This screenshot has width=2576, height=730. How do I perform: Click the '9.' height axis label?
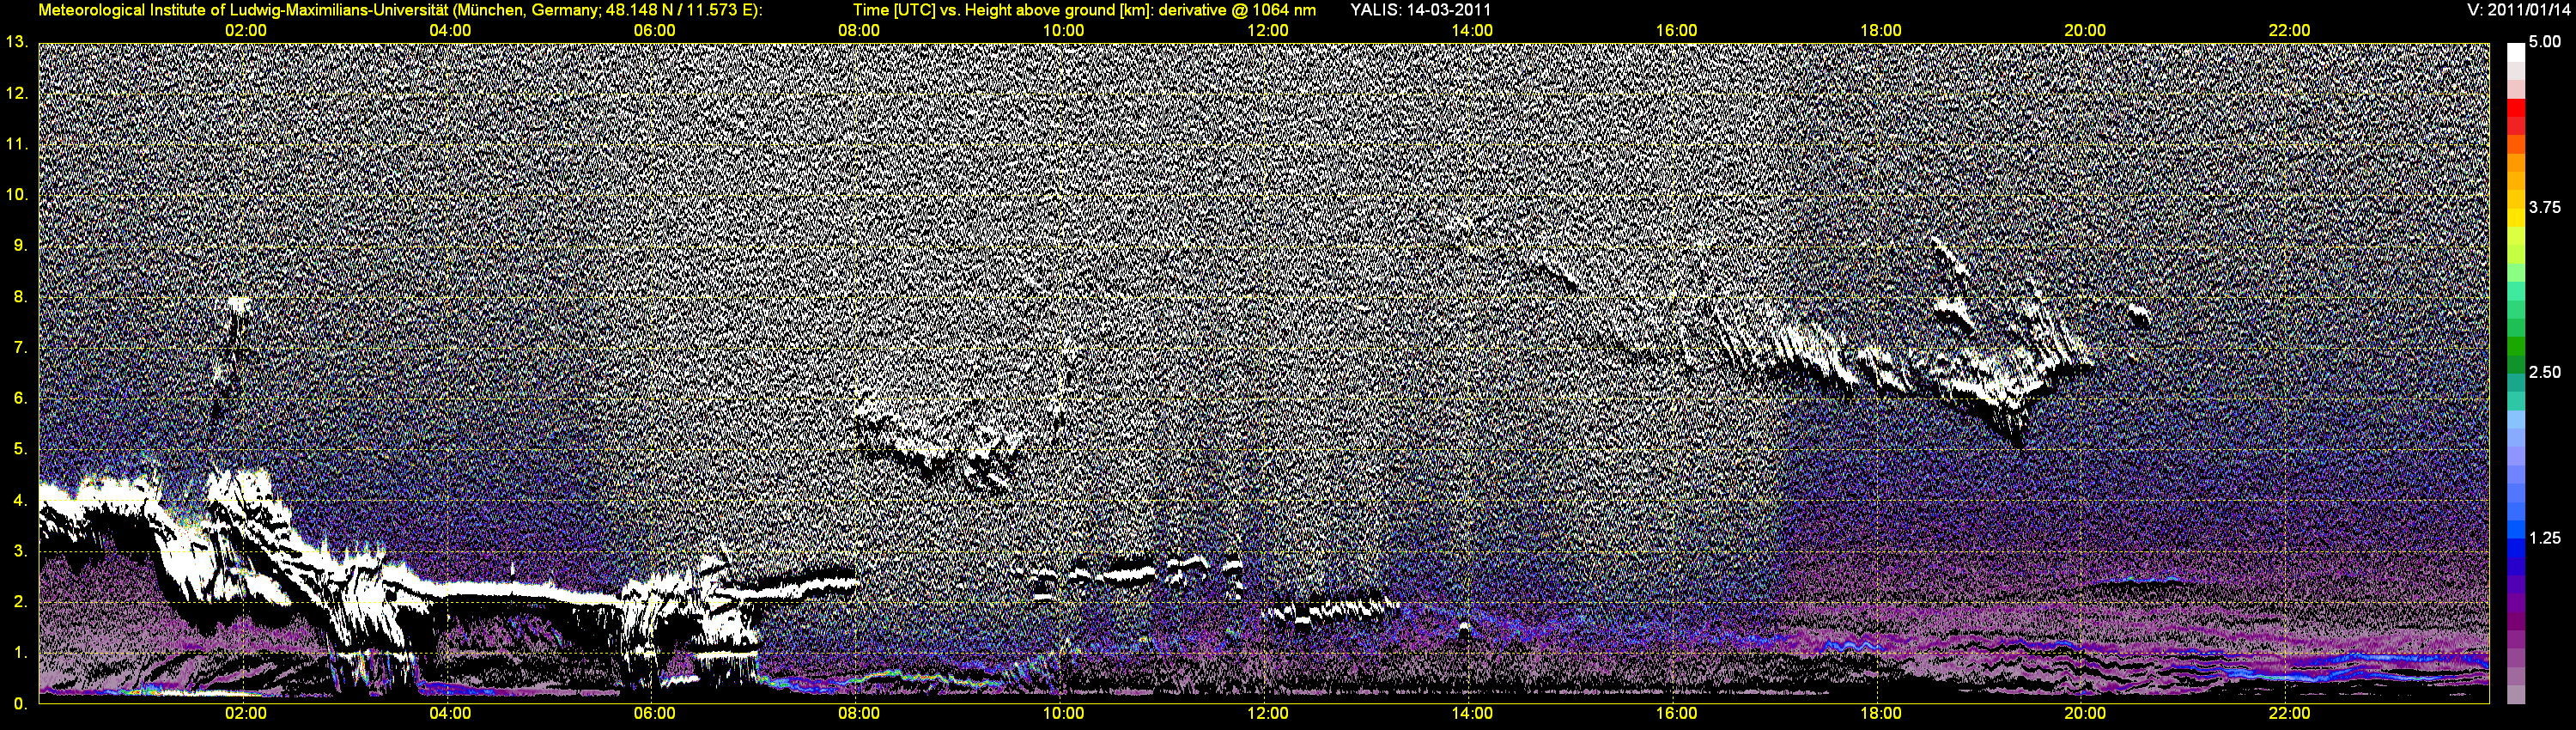click(x=20, y=245)
